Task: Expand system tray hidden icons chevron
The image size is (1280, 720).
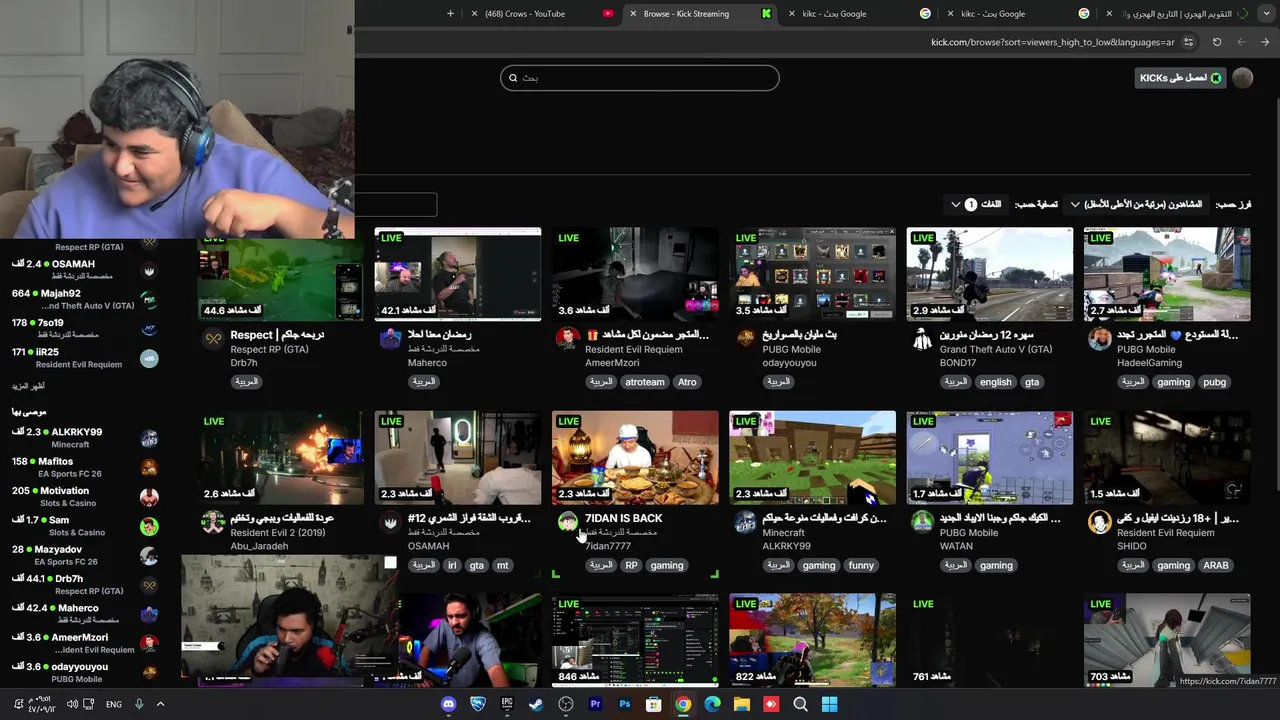Action: coord(160,704)
